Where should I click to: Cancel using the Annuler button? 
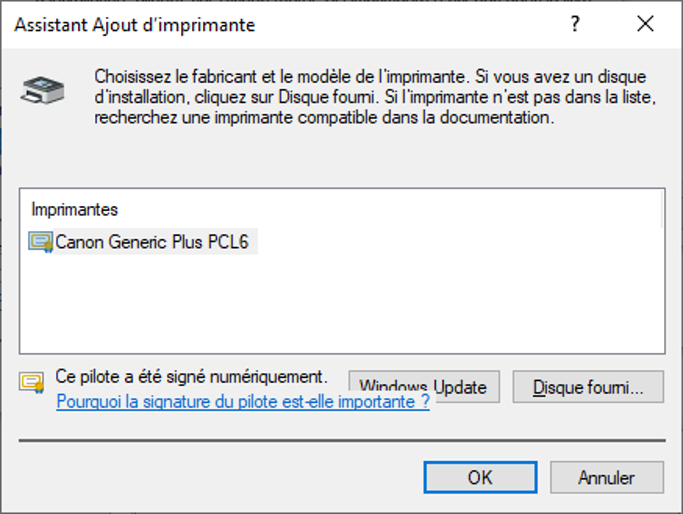pyautogui.click(x=606, y=477)
